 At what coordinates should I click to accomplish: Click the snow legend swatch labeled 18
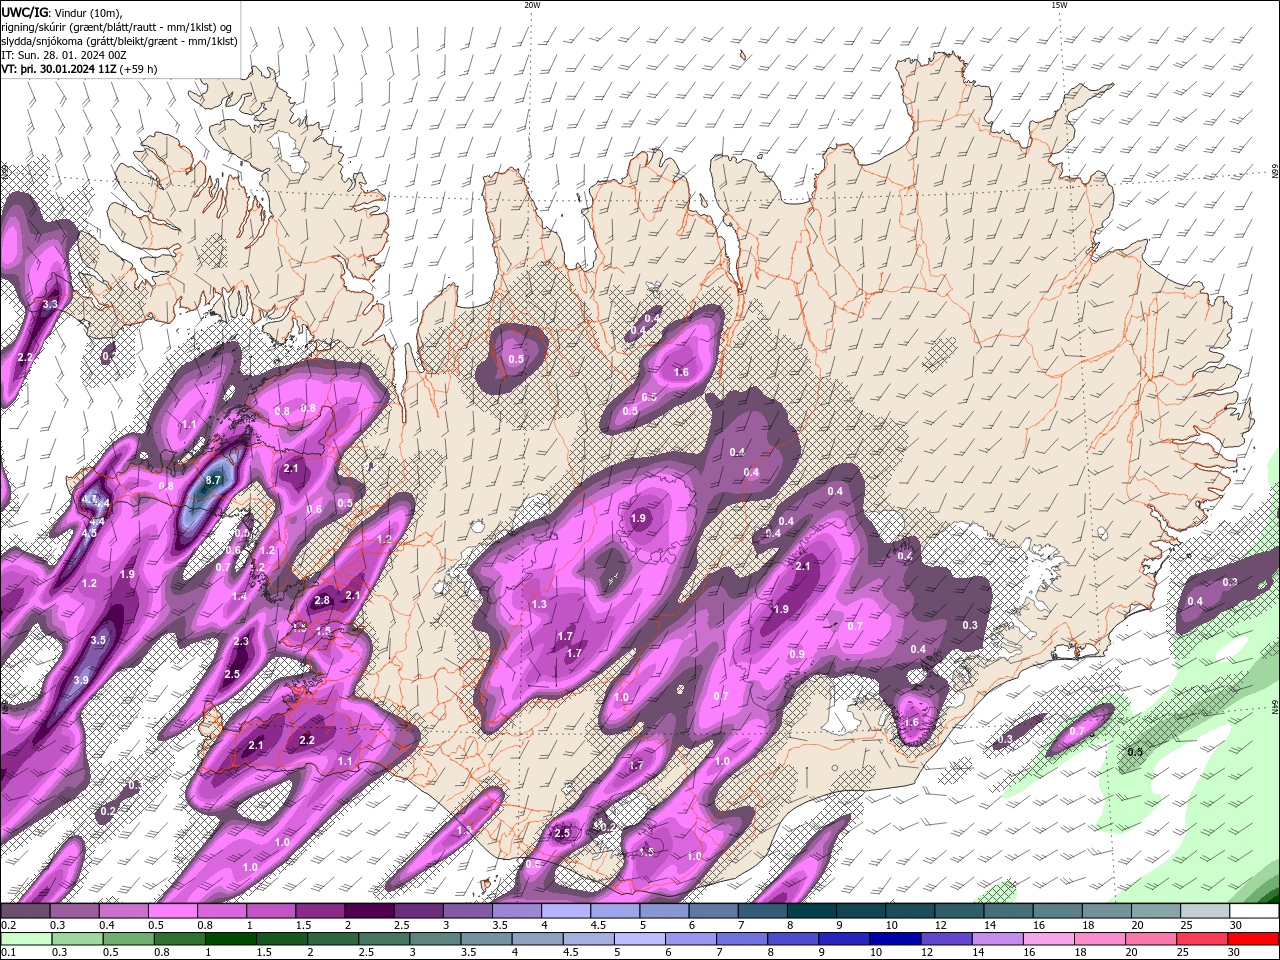1106,911
